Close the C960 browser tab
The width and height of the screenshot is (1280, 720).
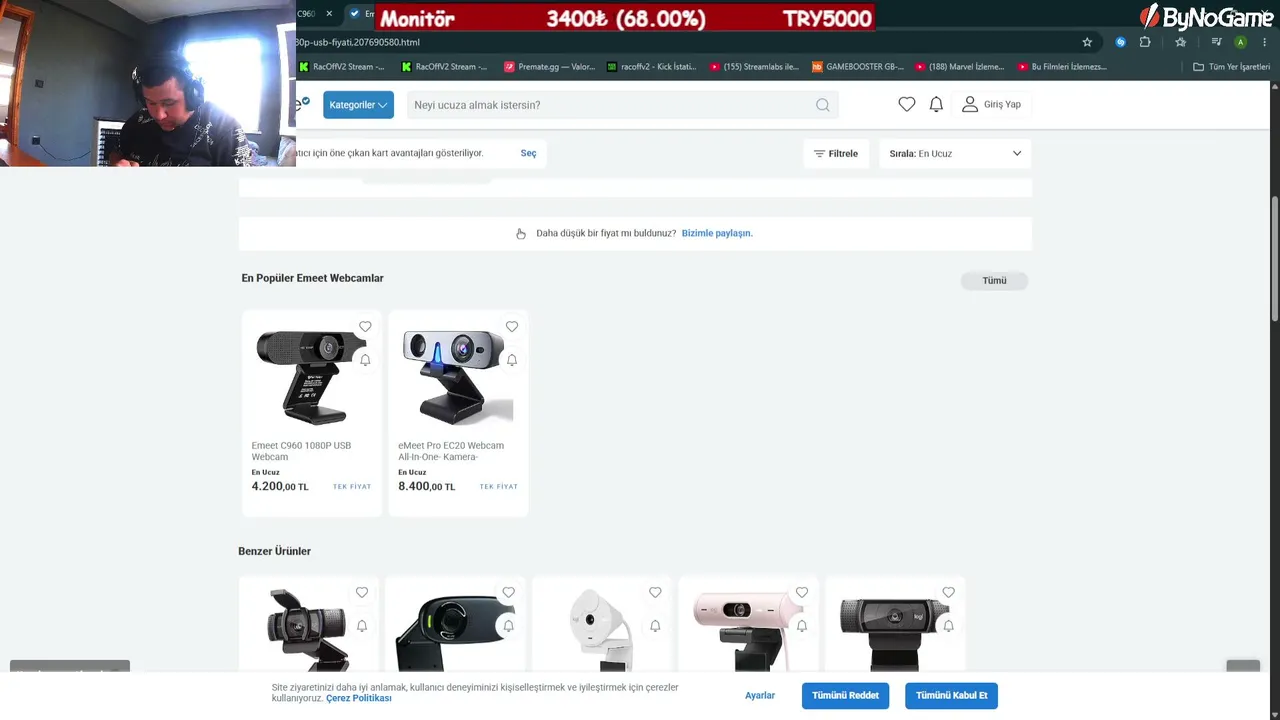coord(329,14)
